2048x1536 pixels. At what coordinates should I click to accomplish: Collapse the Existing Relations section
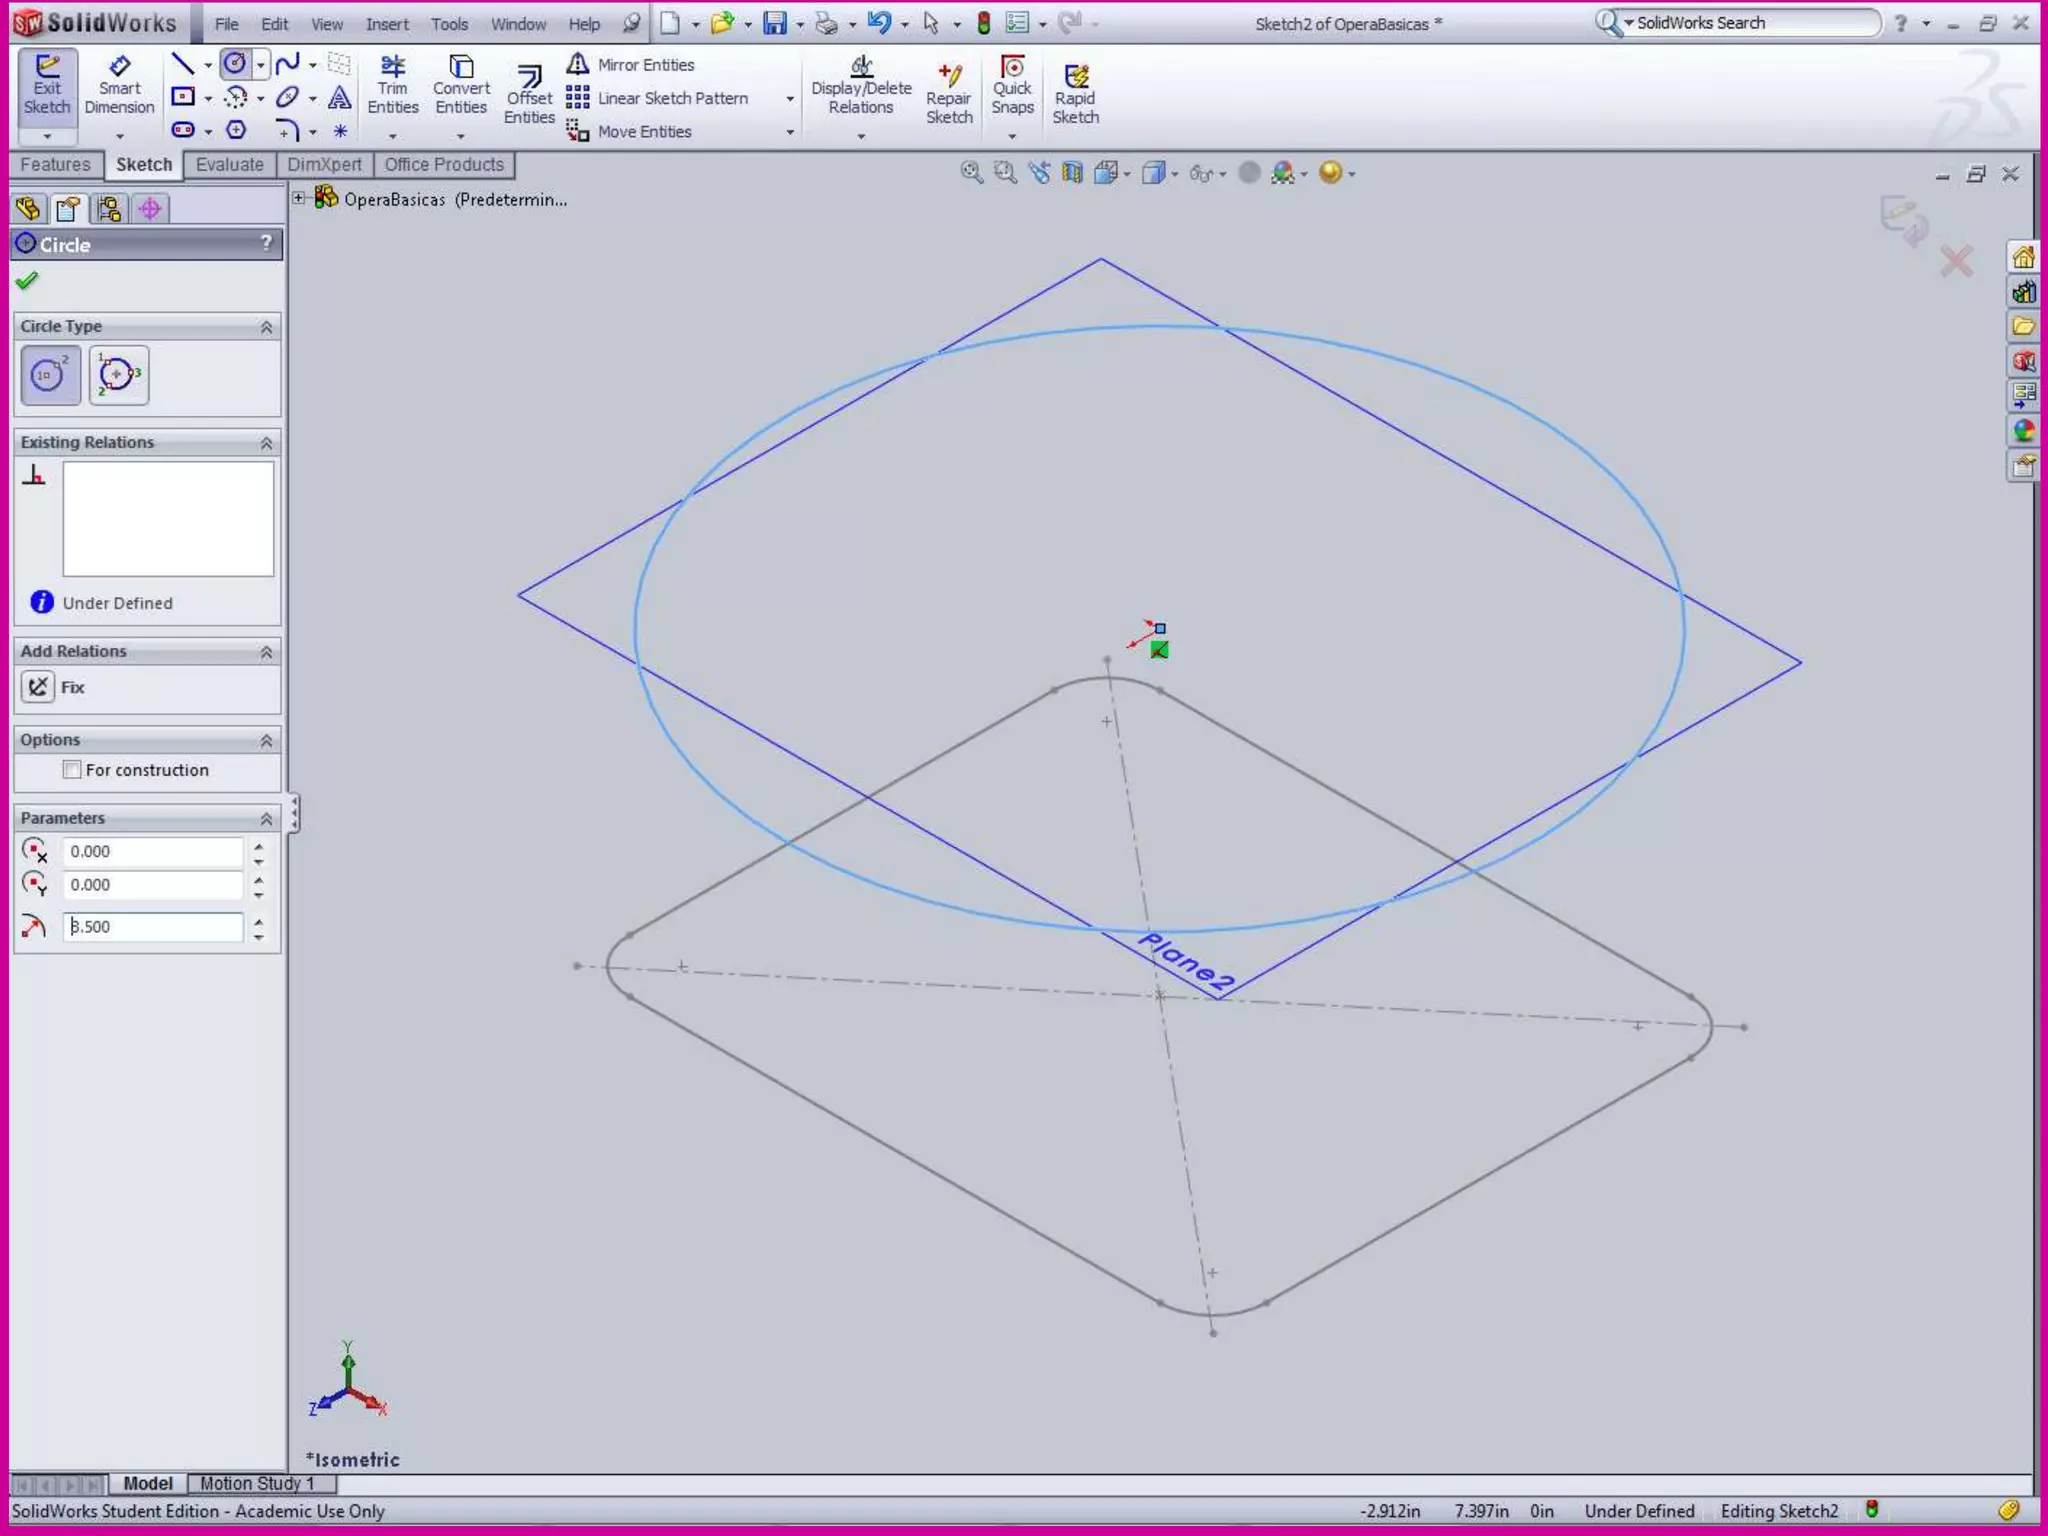coord(266,443)
